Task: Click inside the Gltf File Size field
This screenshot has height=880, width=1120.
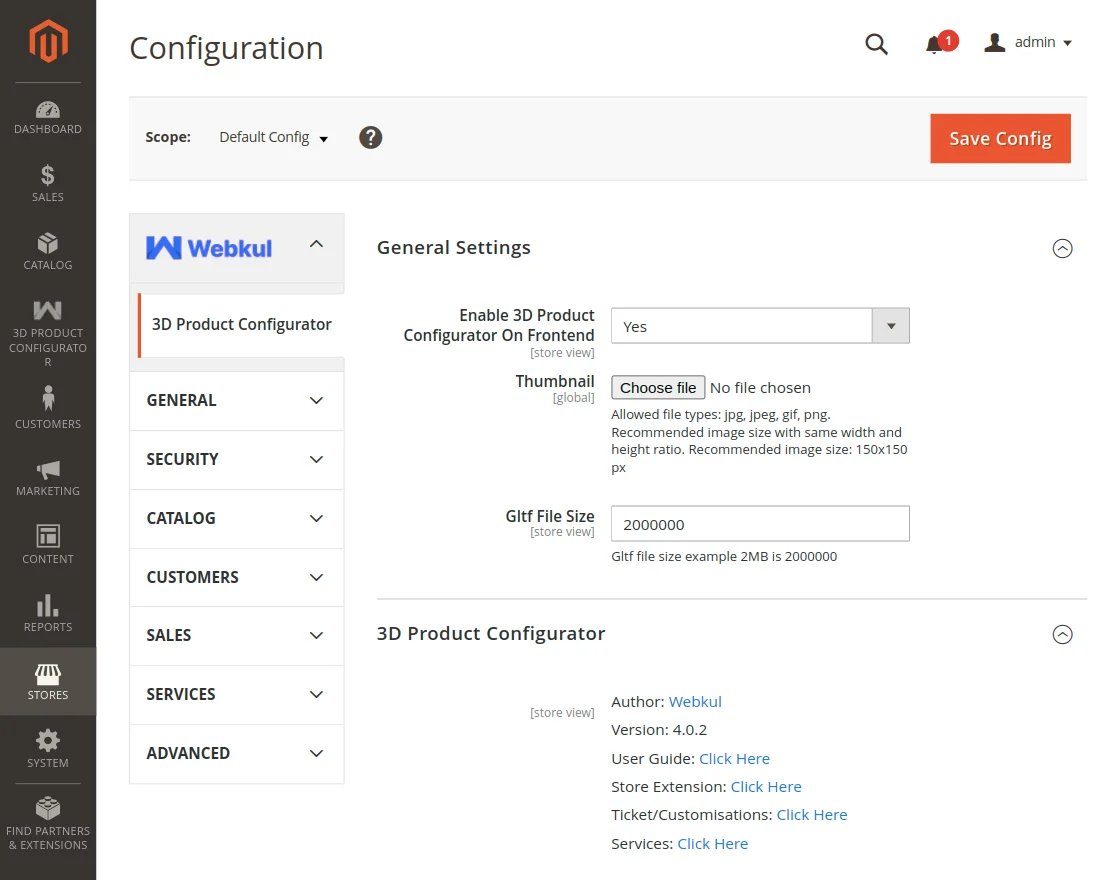Action: [x=759, y=523]
